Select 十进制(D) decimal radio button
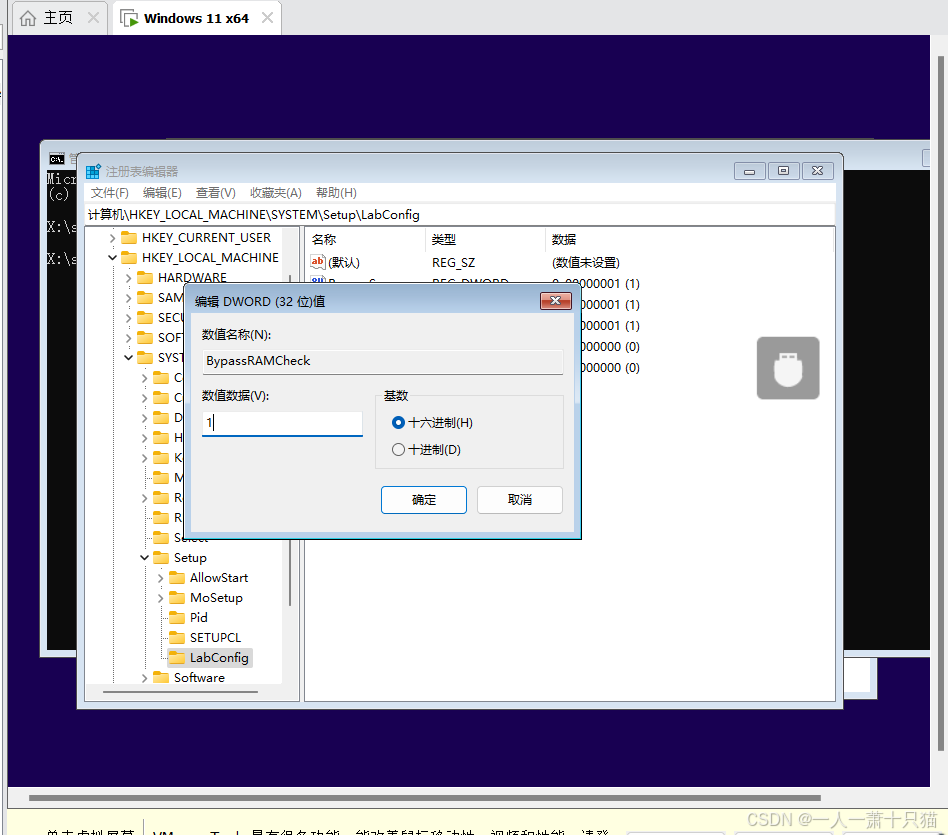Viewport: 948px width, 835px height. point(398,450)
